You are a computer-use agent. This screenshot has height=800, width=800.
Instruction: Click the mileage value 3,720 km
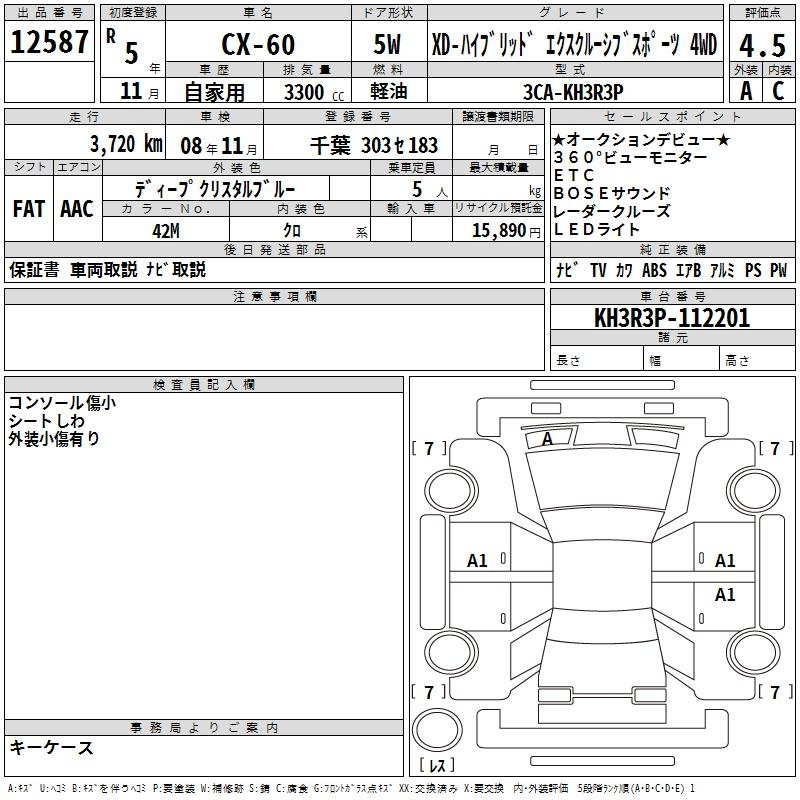(126, 143)
